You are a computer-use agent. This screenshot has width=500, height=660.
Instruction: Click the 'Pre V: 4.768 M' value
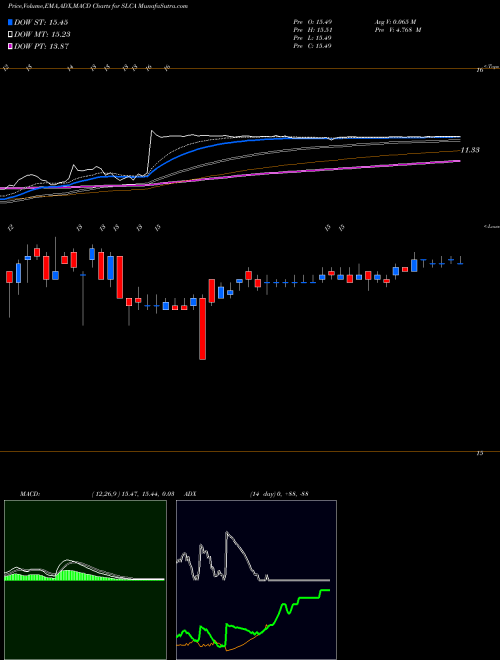[399, 30]
